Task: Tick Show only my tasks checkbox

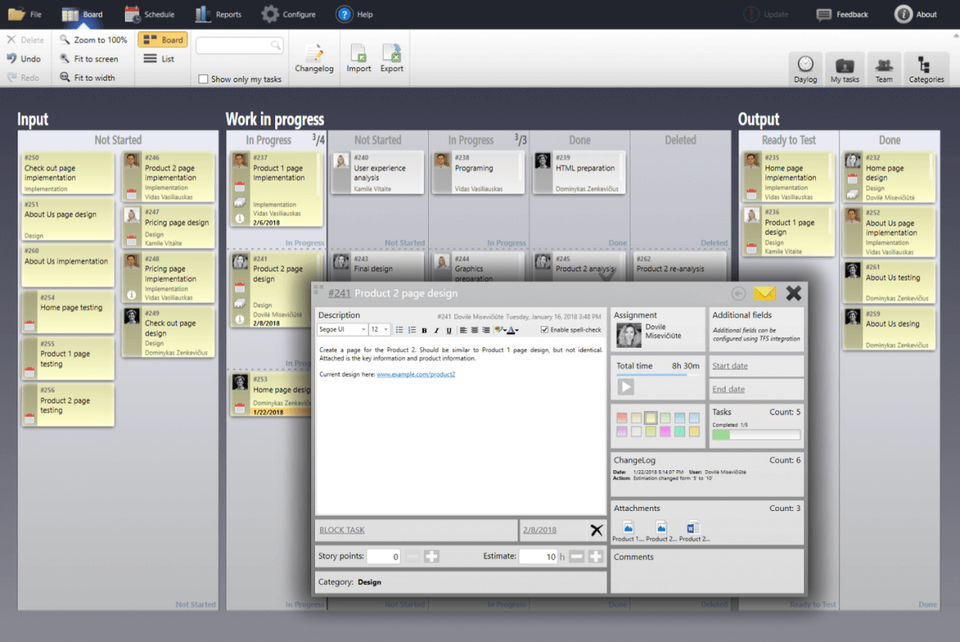Action: coord(203,79)
